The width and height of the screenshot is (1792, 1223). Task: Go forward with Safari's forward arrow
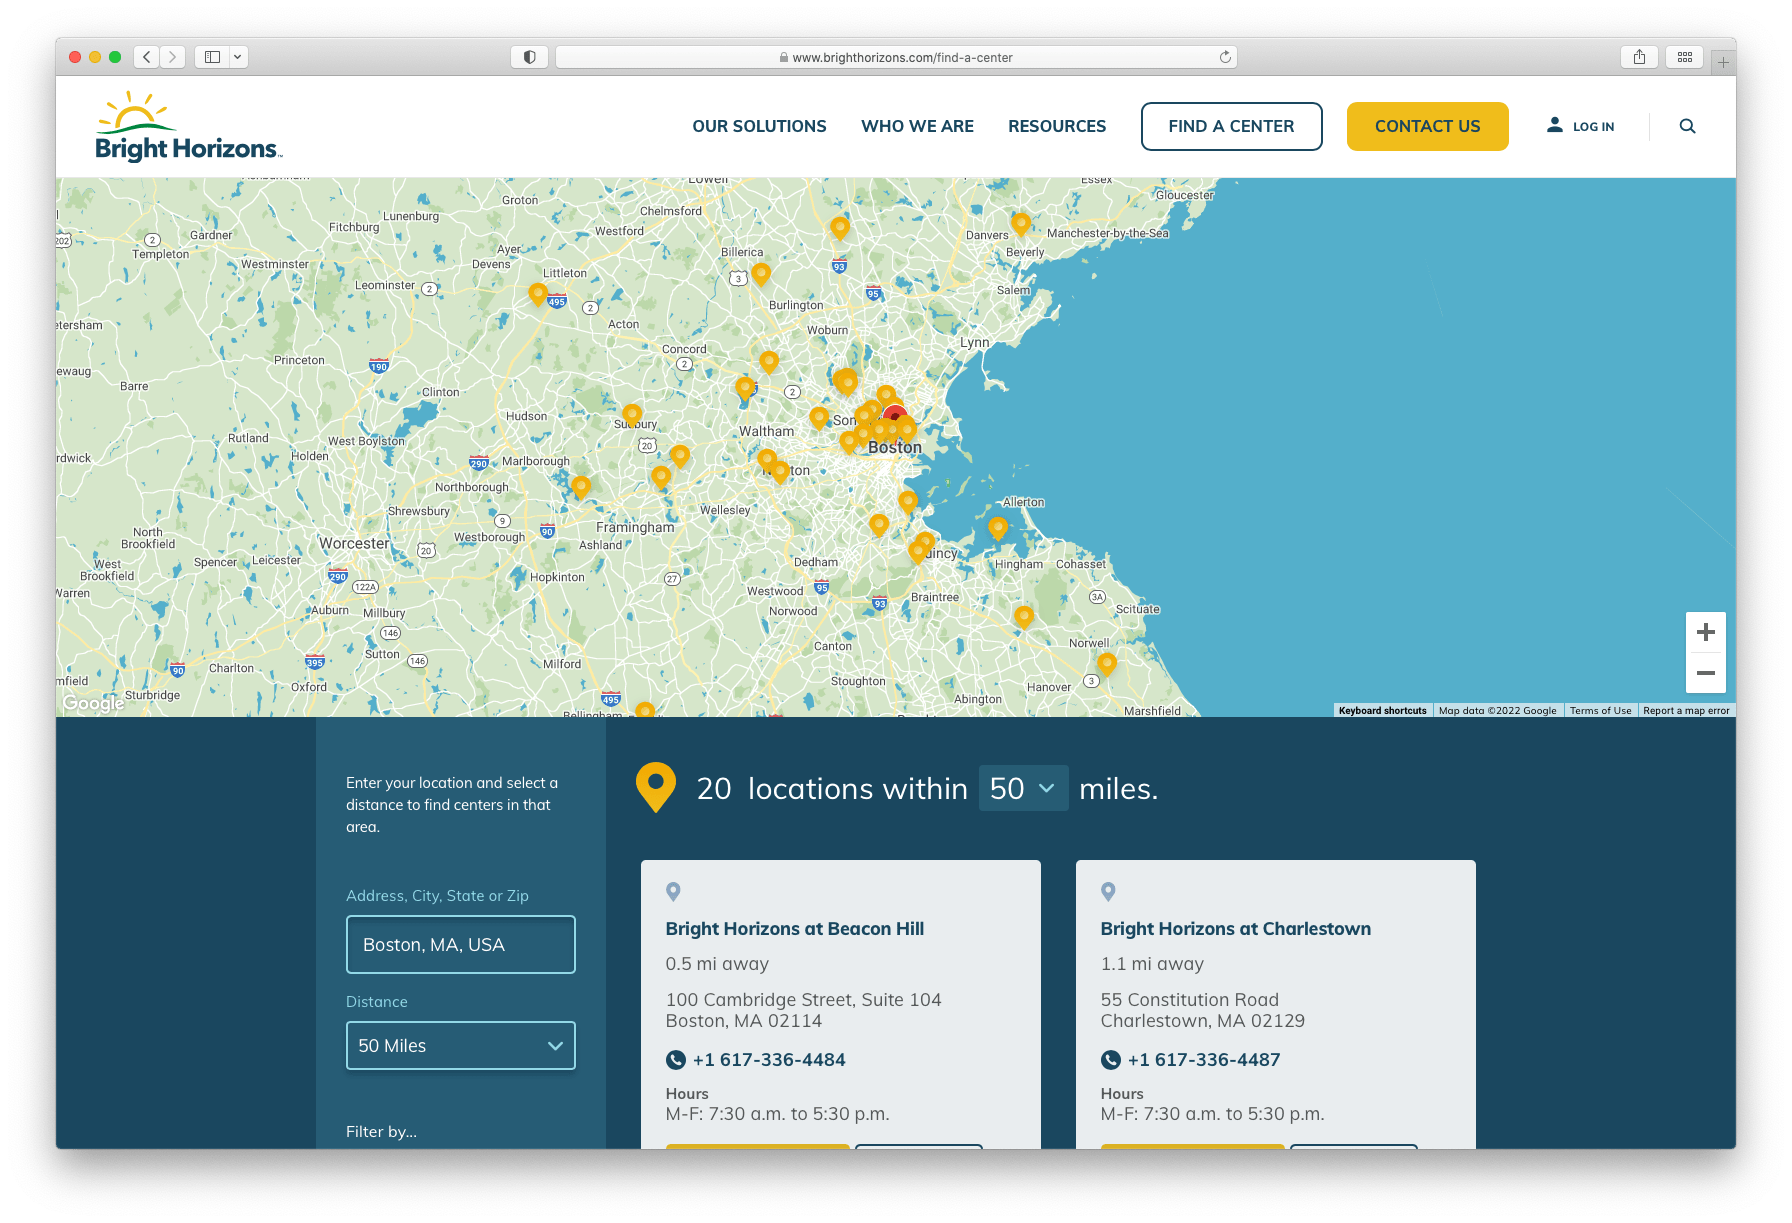pyautogui.click(x=173, y=57)
